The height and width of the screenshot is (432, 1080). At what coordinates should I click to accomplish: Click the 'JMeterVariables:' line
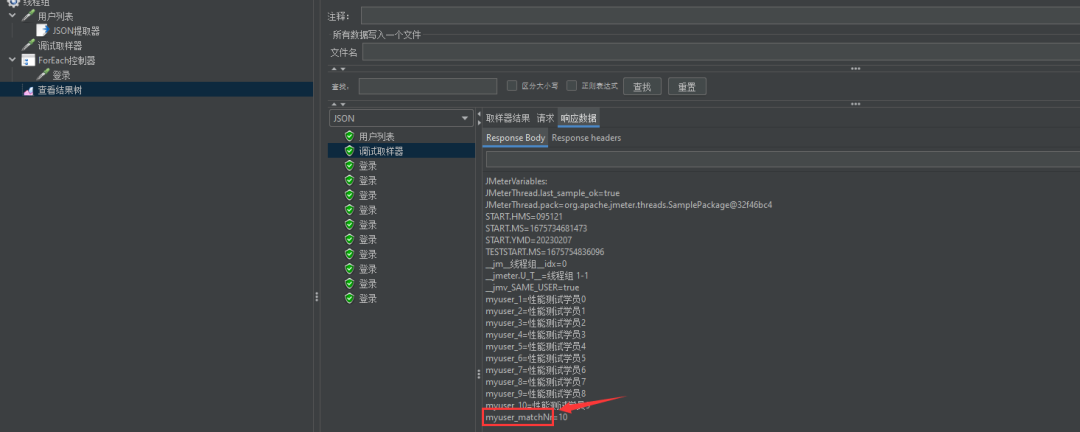pyautogui.click(x=516, y=181)
